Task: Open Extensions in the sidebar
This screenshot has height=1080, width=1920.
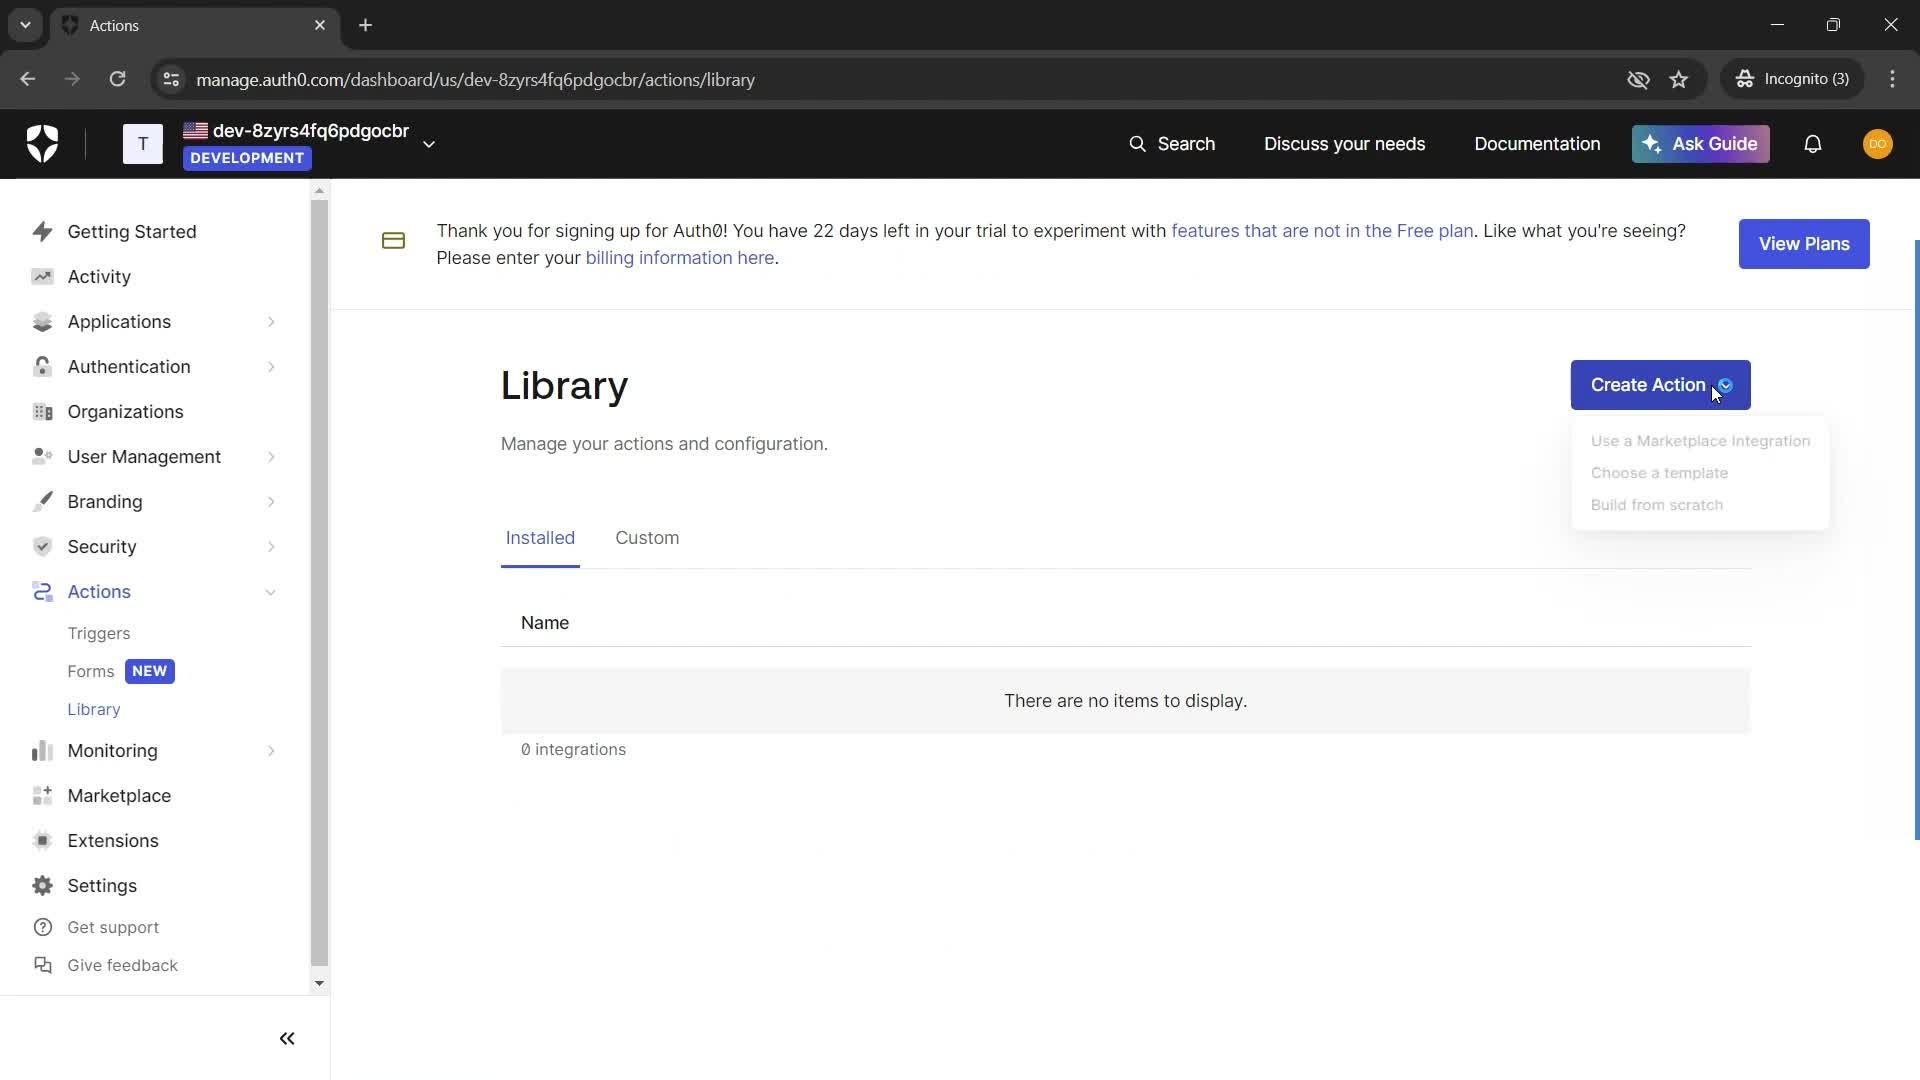Action: tap(113, 841)
